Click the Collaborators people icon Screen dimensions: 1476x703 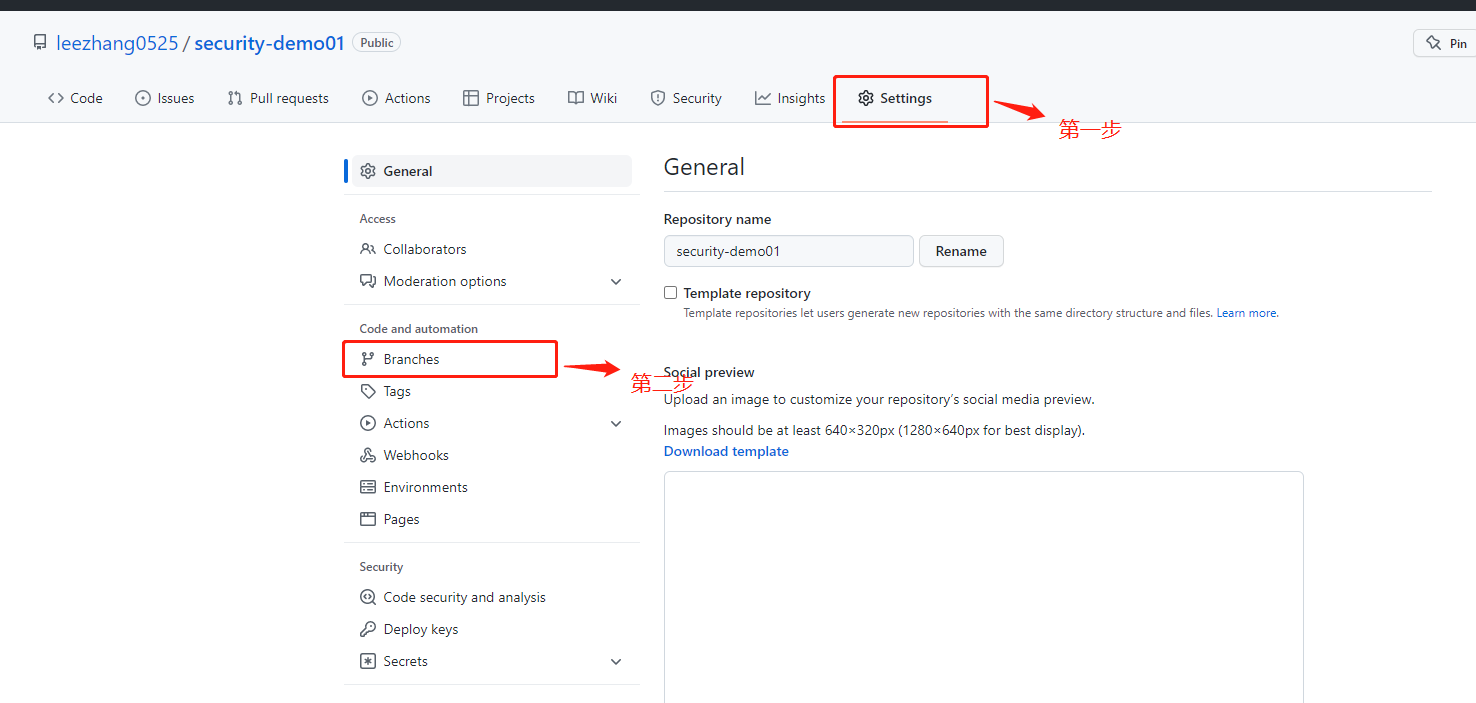[368, 249]
